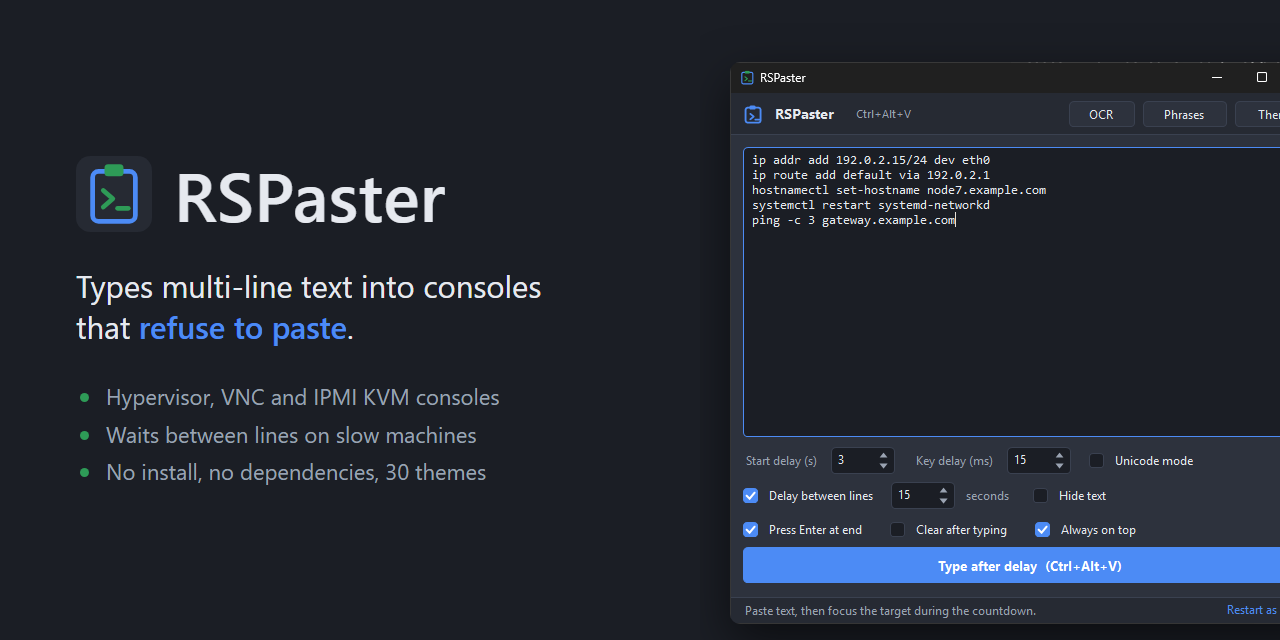Click the 'ping -c 3 gateway.example.com' line
Viewport: 1280px width, 640px height.
854,220
